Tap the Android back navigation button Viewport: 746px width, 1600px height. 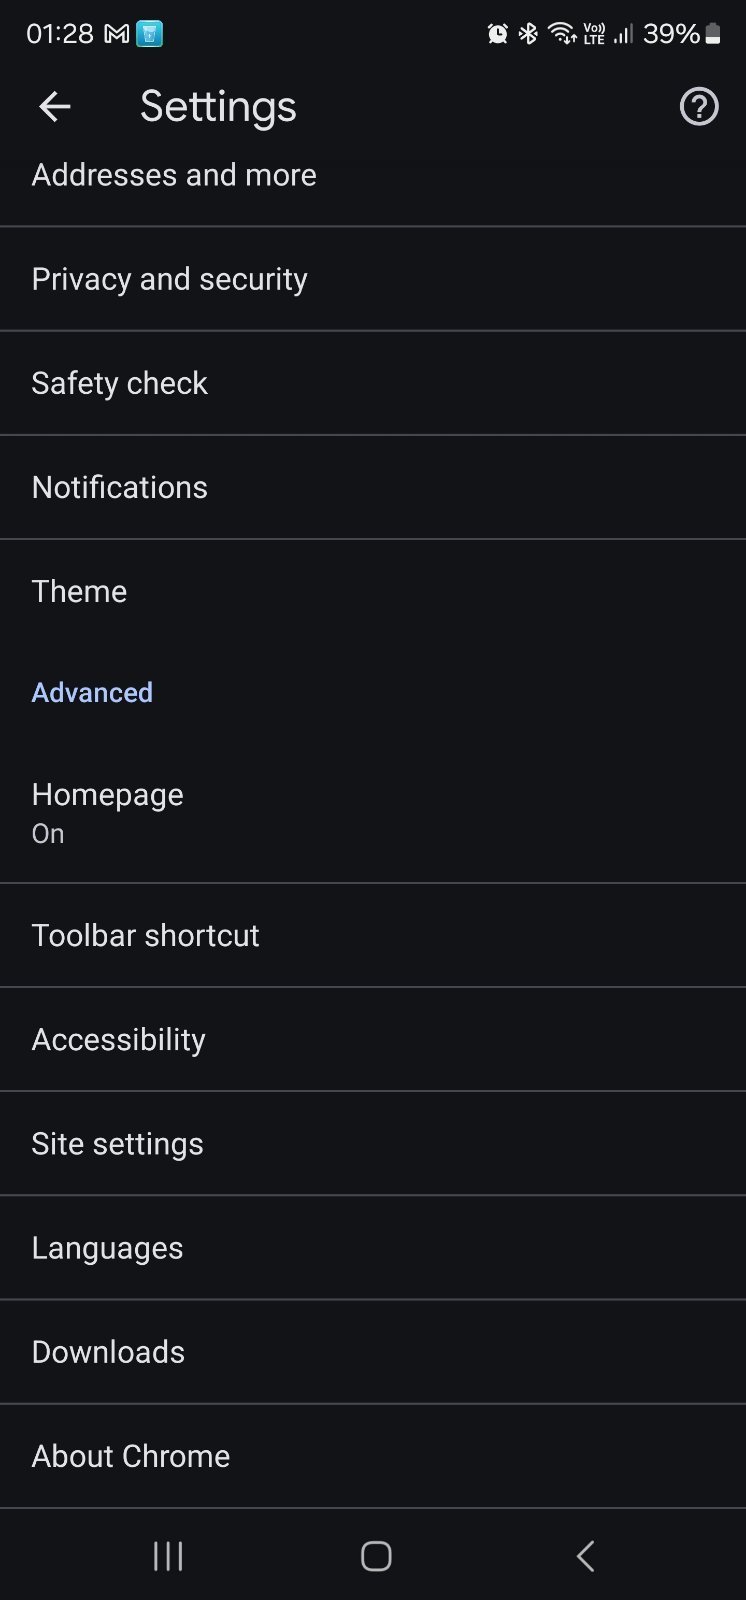pos(586,1556)
